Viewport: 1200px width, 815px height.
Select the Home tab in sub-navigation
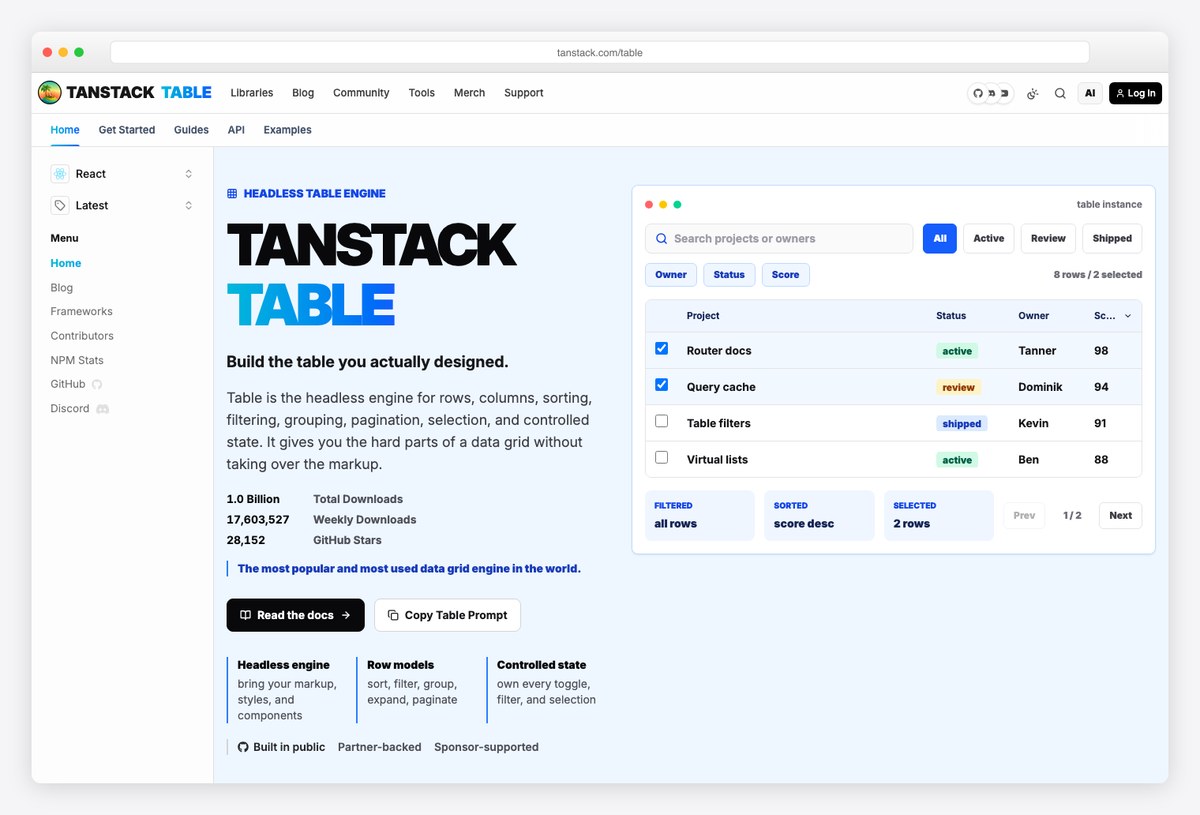pyautogui.click(x=65, y=130)
